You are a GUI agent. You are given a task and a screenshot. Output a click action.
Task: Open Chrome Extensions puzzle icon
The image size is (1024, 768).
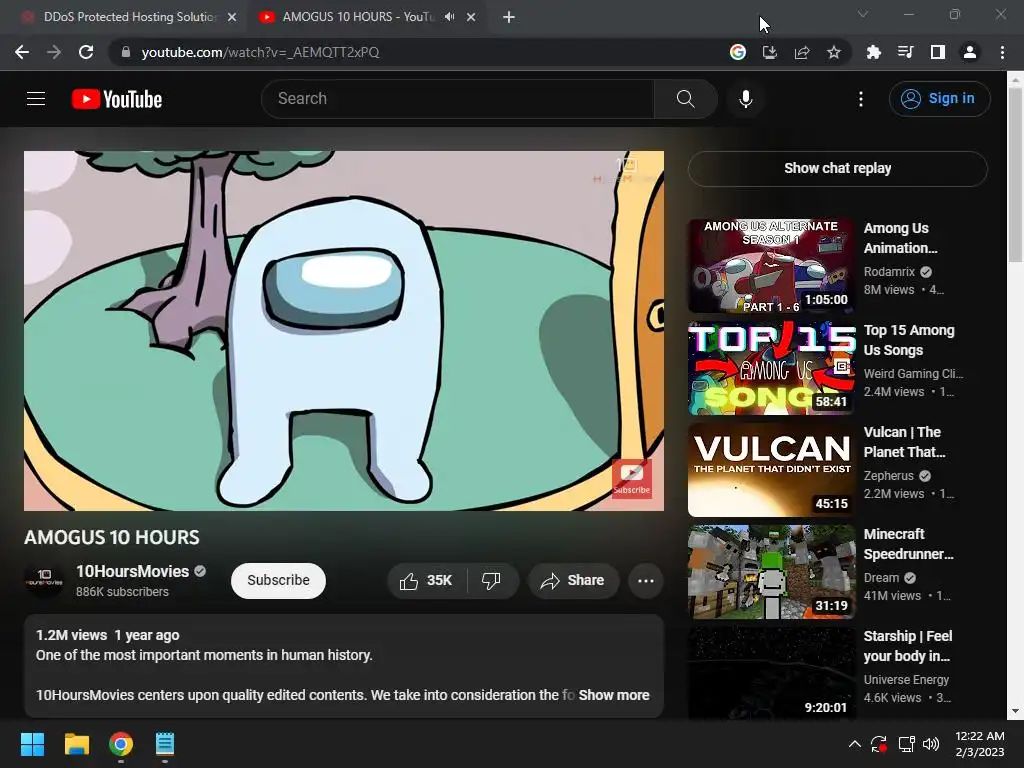click(873, 52)
